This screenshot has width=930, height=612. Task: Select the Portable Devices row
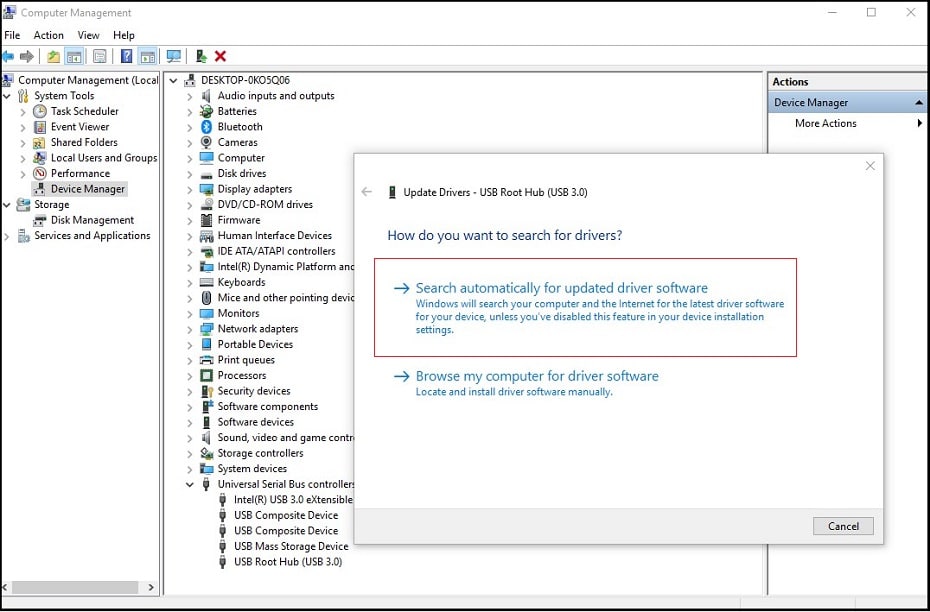pos(255,345)
